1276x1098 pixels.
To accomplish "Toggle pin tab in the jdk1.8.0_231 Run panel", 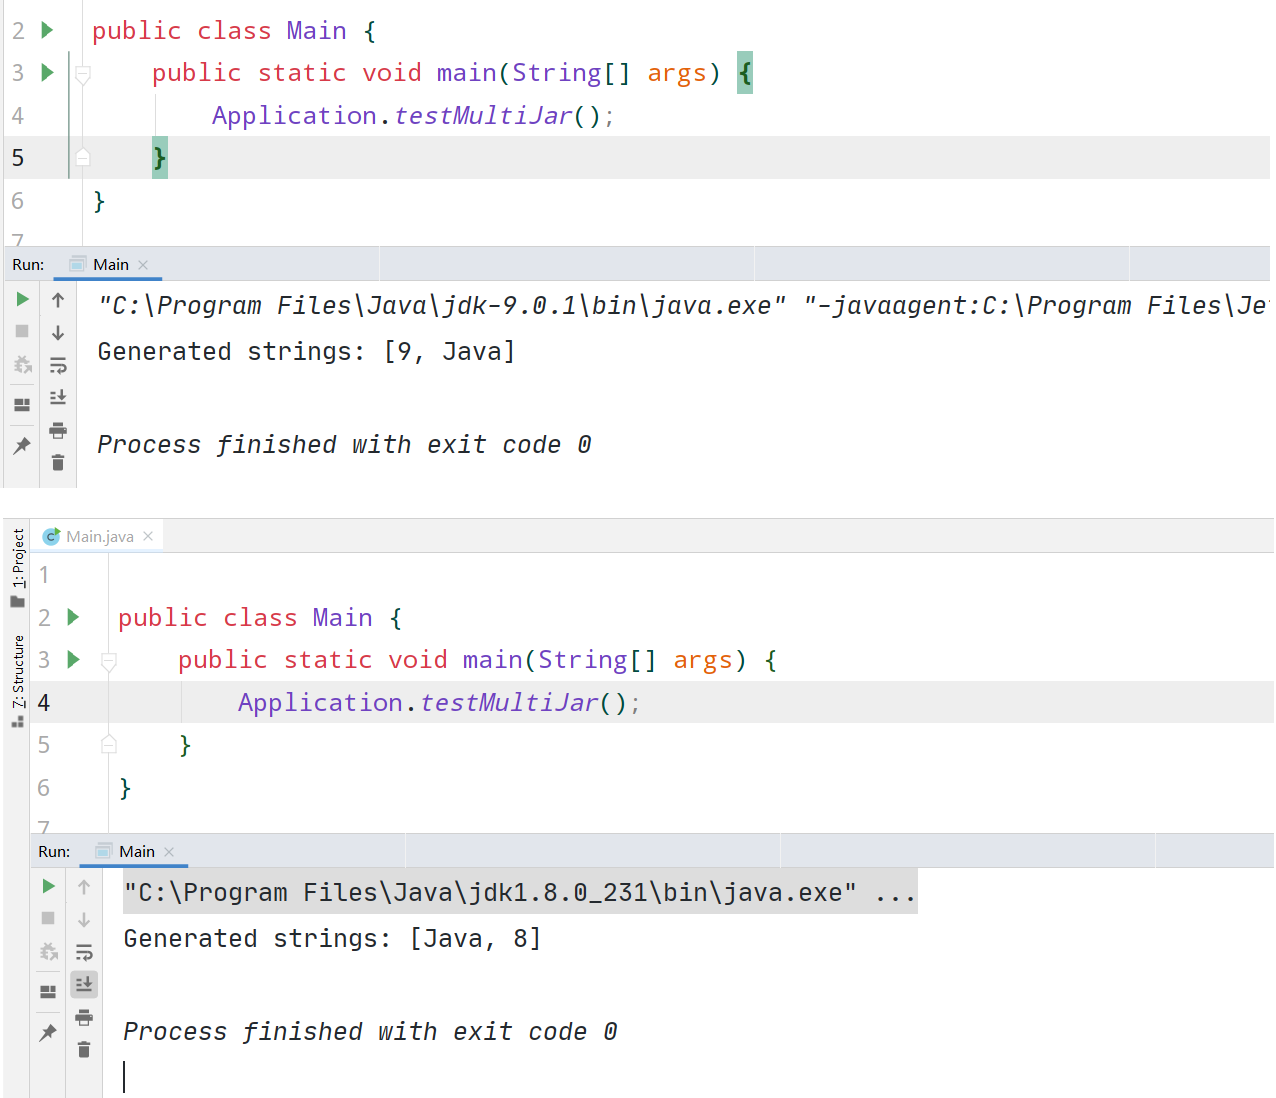I will [48, 1033].
